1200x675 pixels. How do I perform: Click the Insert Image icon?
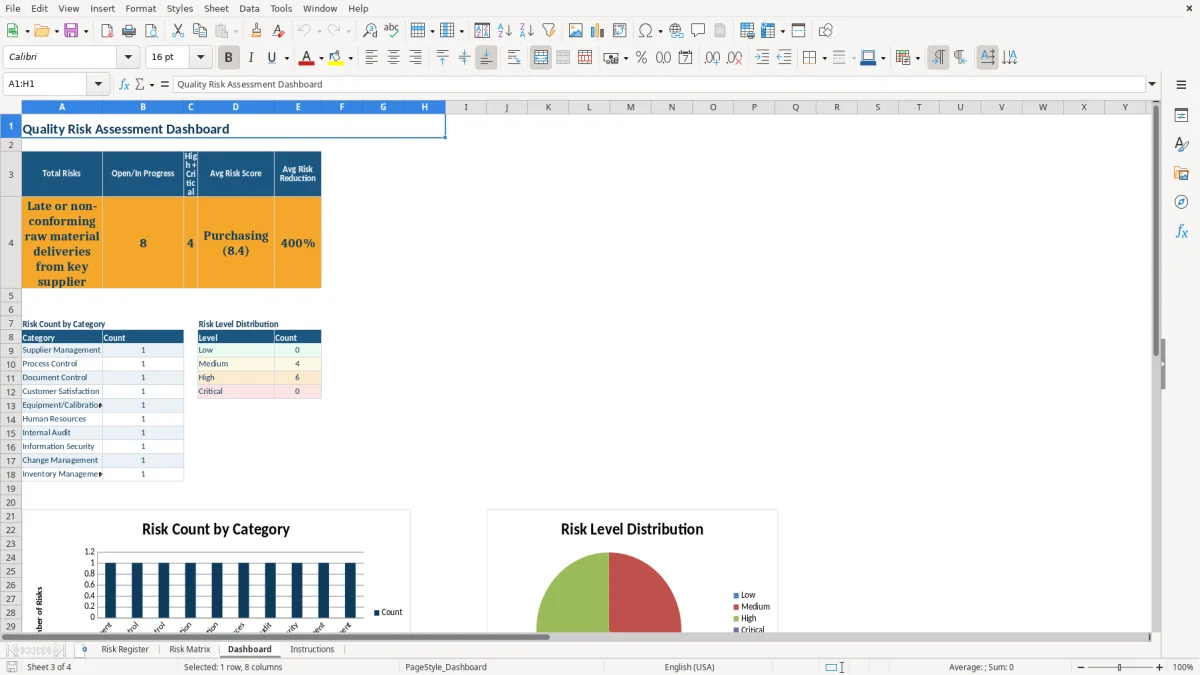[x=576, y=30]
